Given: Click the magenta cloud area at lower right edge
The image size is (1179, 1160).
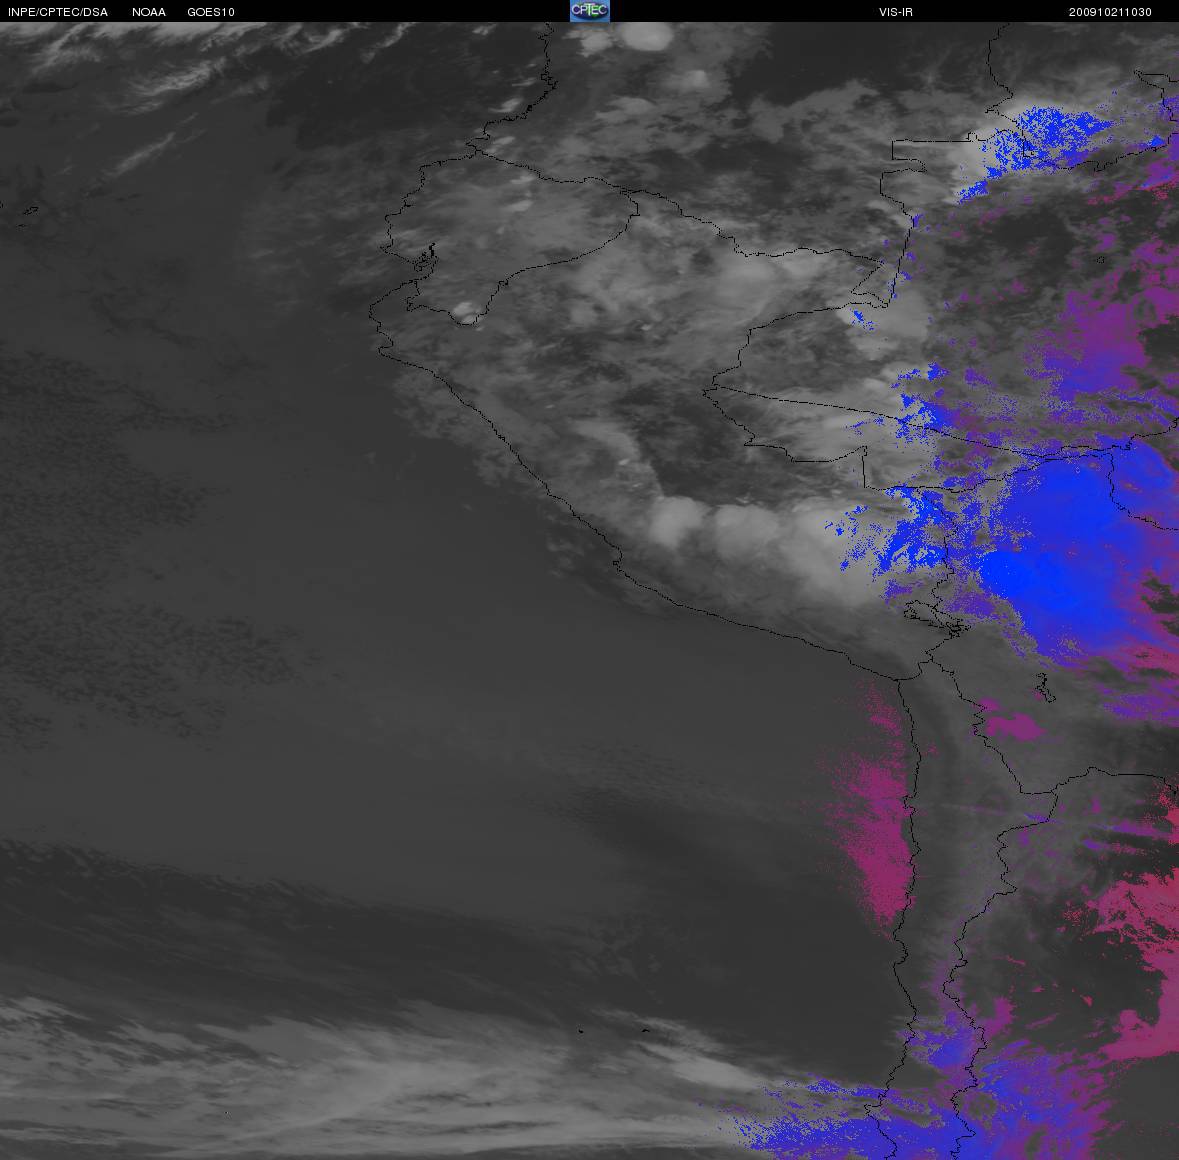Looking at the screenshot, I should 1140,960.
